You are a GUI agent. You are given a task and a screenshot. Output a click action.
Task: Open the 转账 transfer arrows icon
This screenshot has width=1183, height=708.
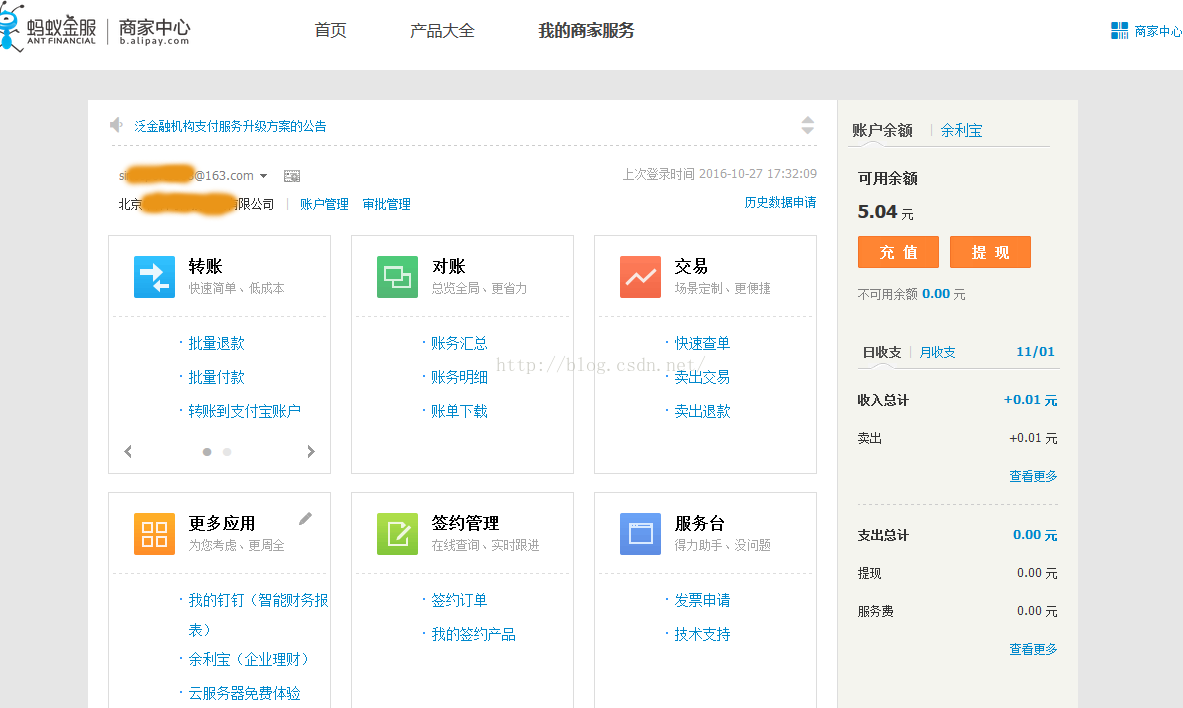pos(154,277)
